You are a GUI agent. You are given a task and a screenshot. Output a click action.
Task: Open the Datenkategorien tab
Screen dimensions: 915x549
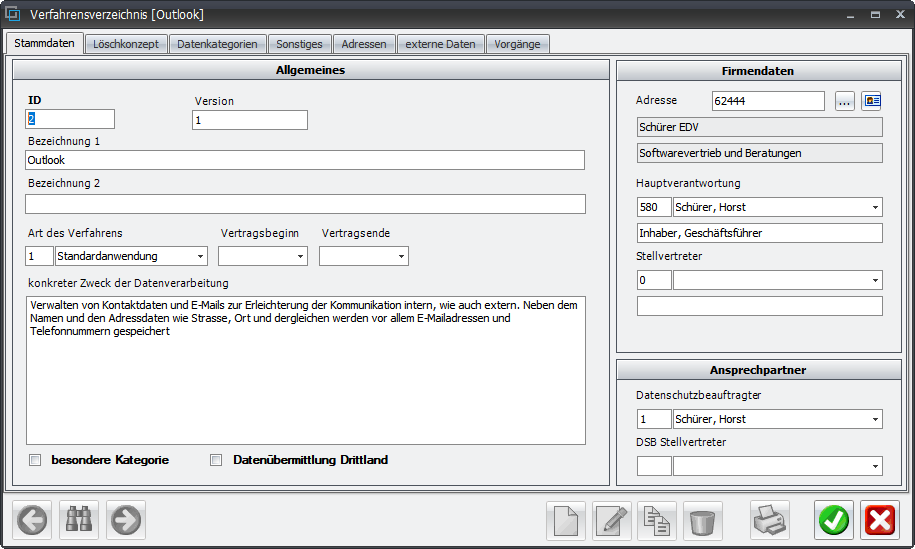[x=218, y=44]
